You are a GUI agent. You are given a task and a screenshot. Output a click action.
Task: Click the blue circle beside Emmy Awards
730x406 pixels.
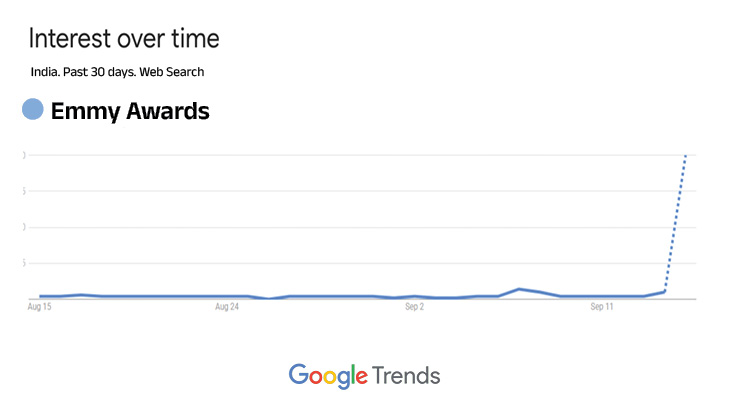point(33,110)
